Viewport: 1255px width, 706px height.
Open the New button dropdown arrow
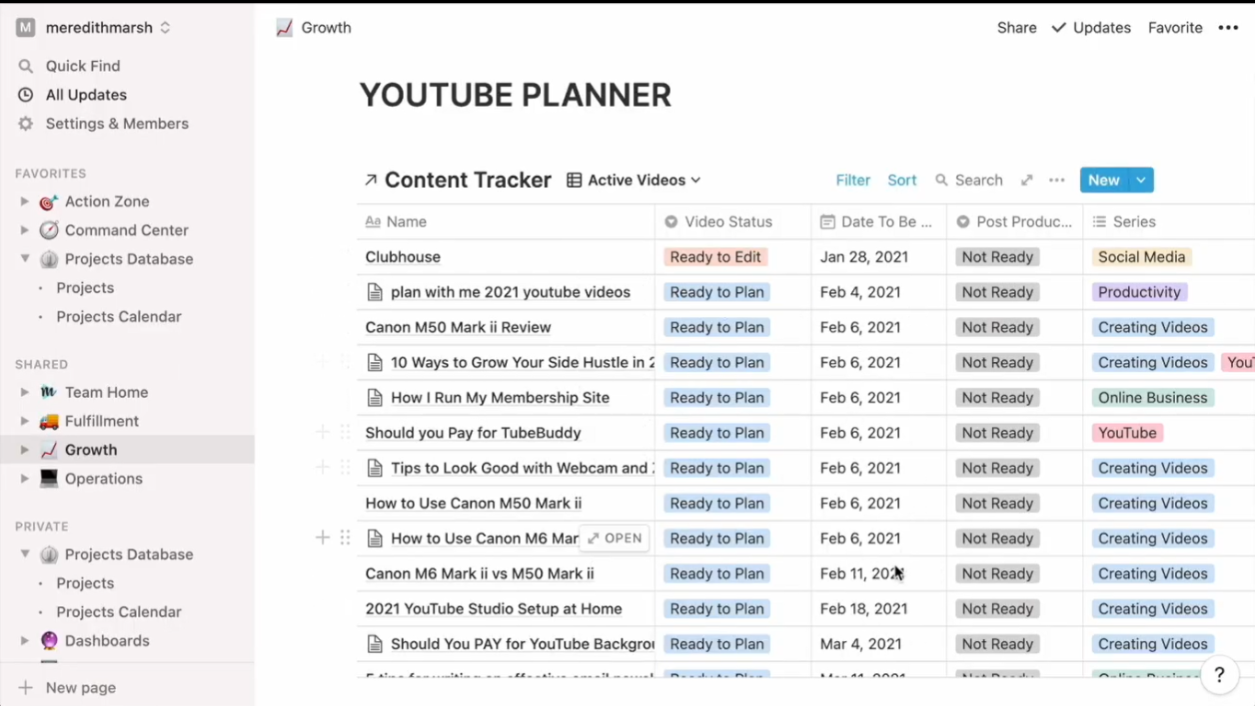tap(1141, 180)
